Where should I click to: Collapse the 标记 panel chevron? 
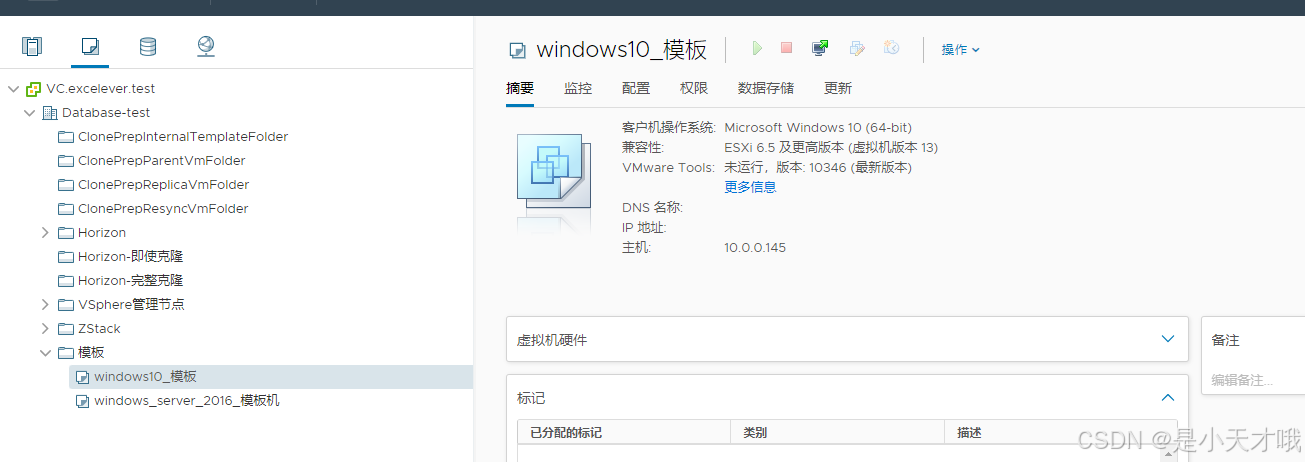pyautogui.click(x=1167, y=397)
